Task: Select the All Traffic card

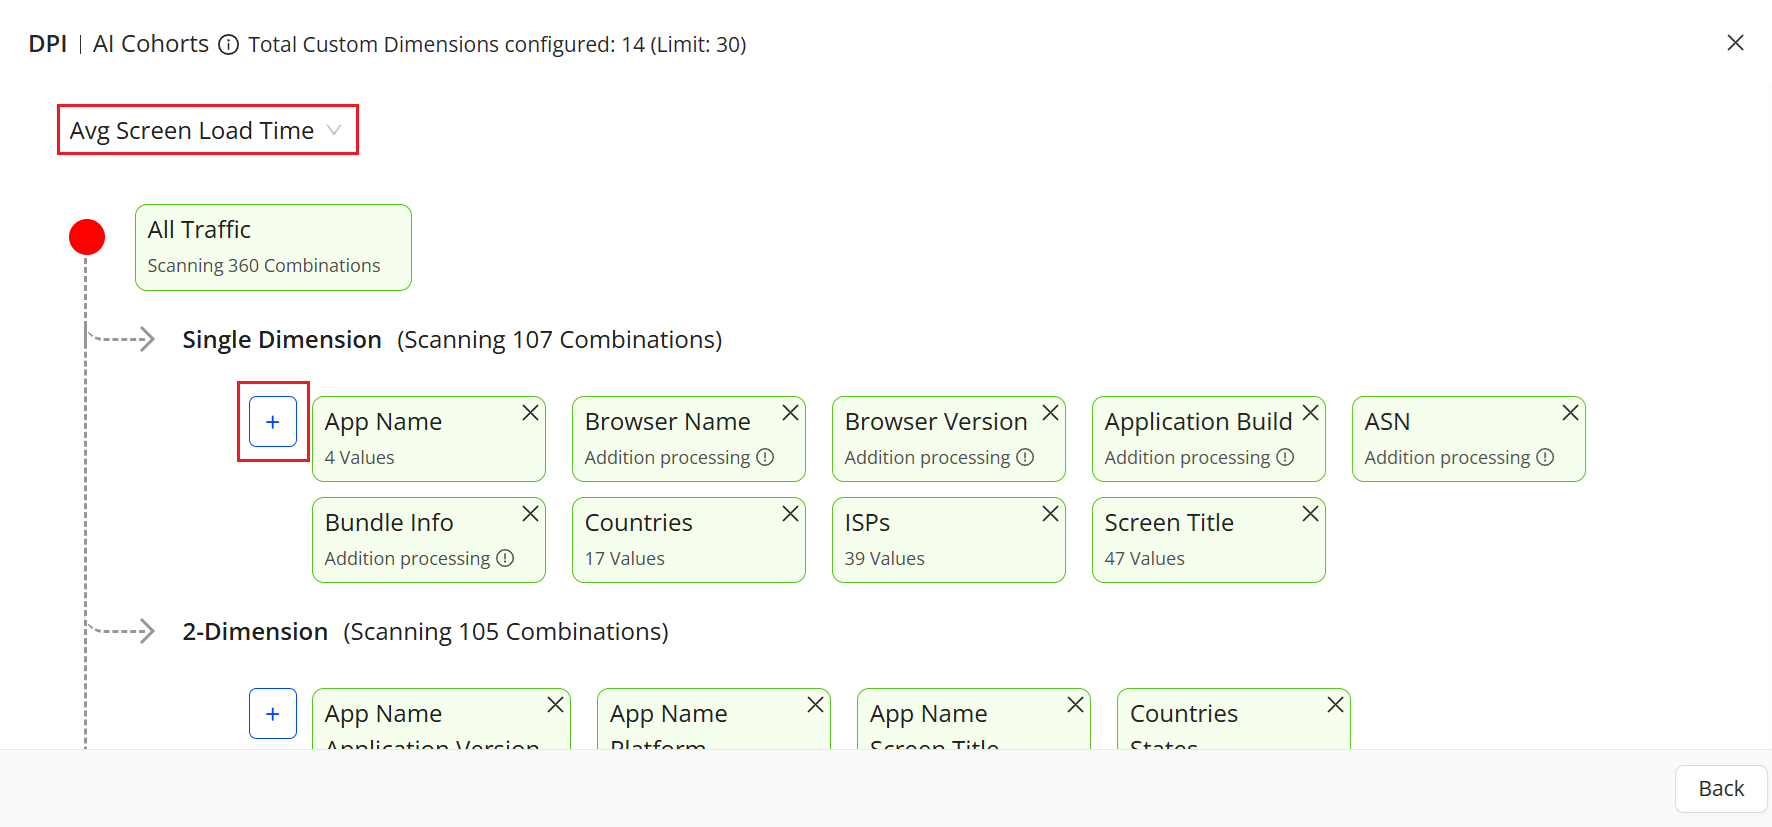Action: (273, 247)
